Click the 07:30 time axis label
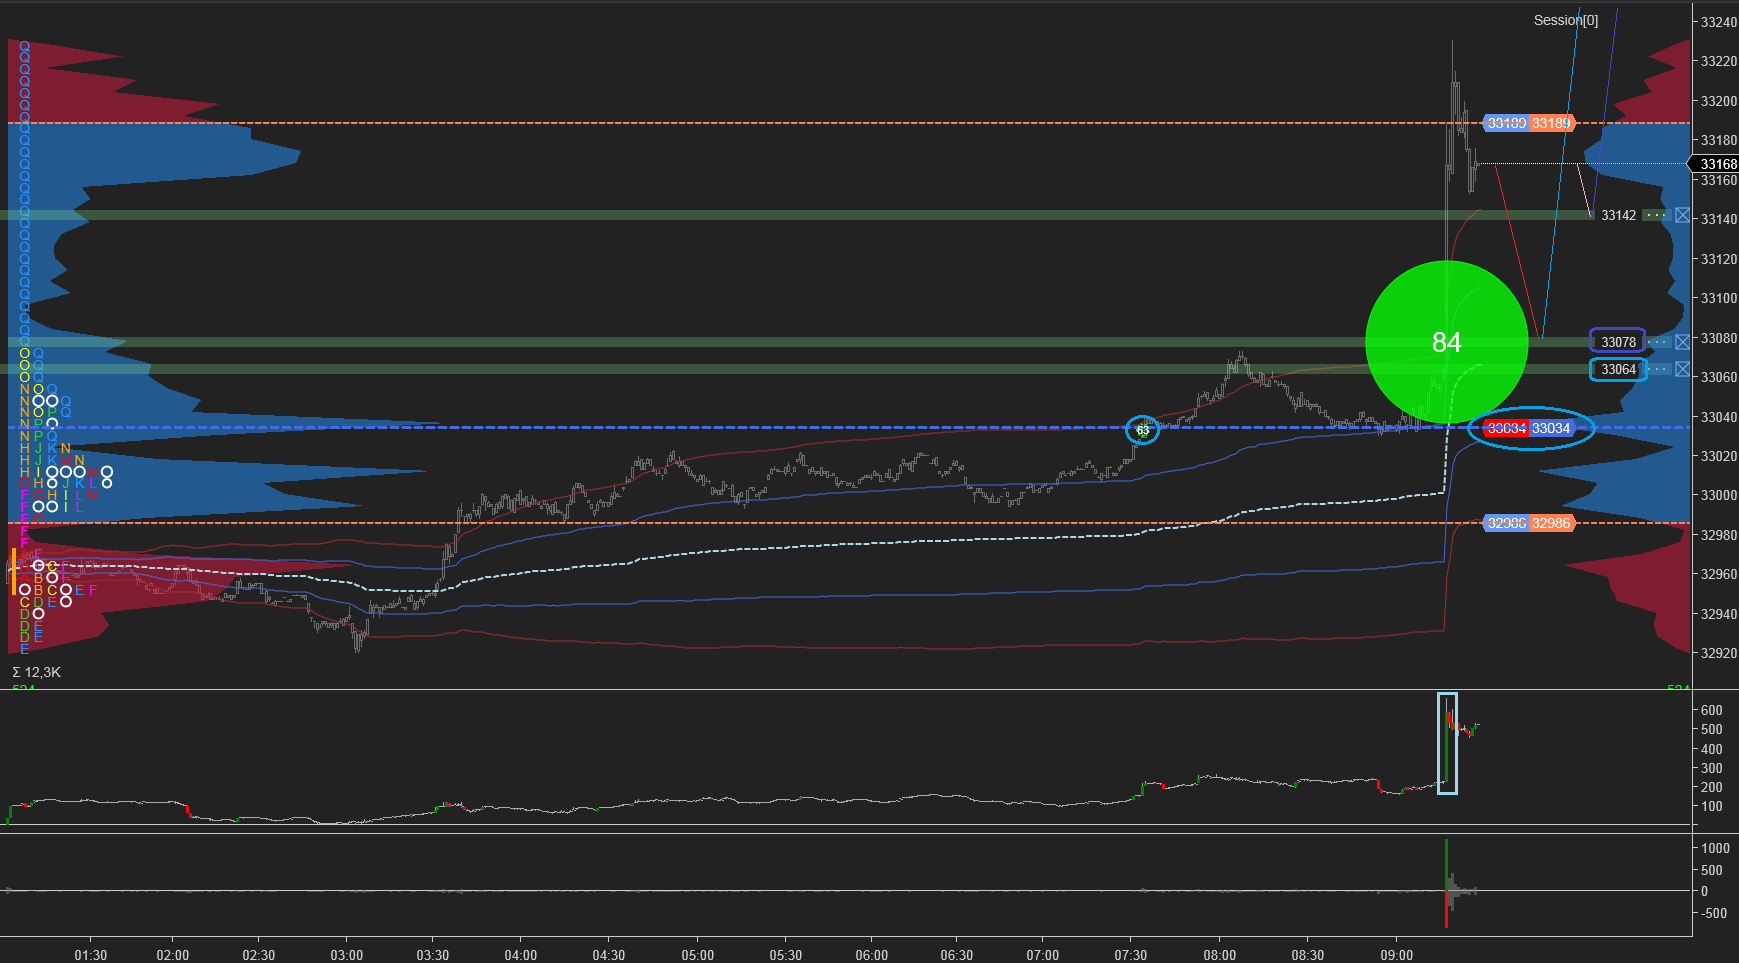 pos(1131,955)
